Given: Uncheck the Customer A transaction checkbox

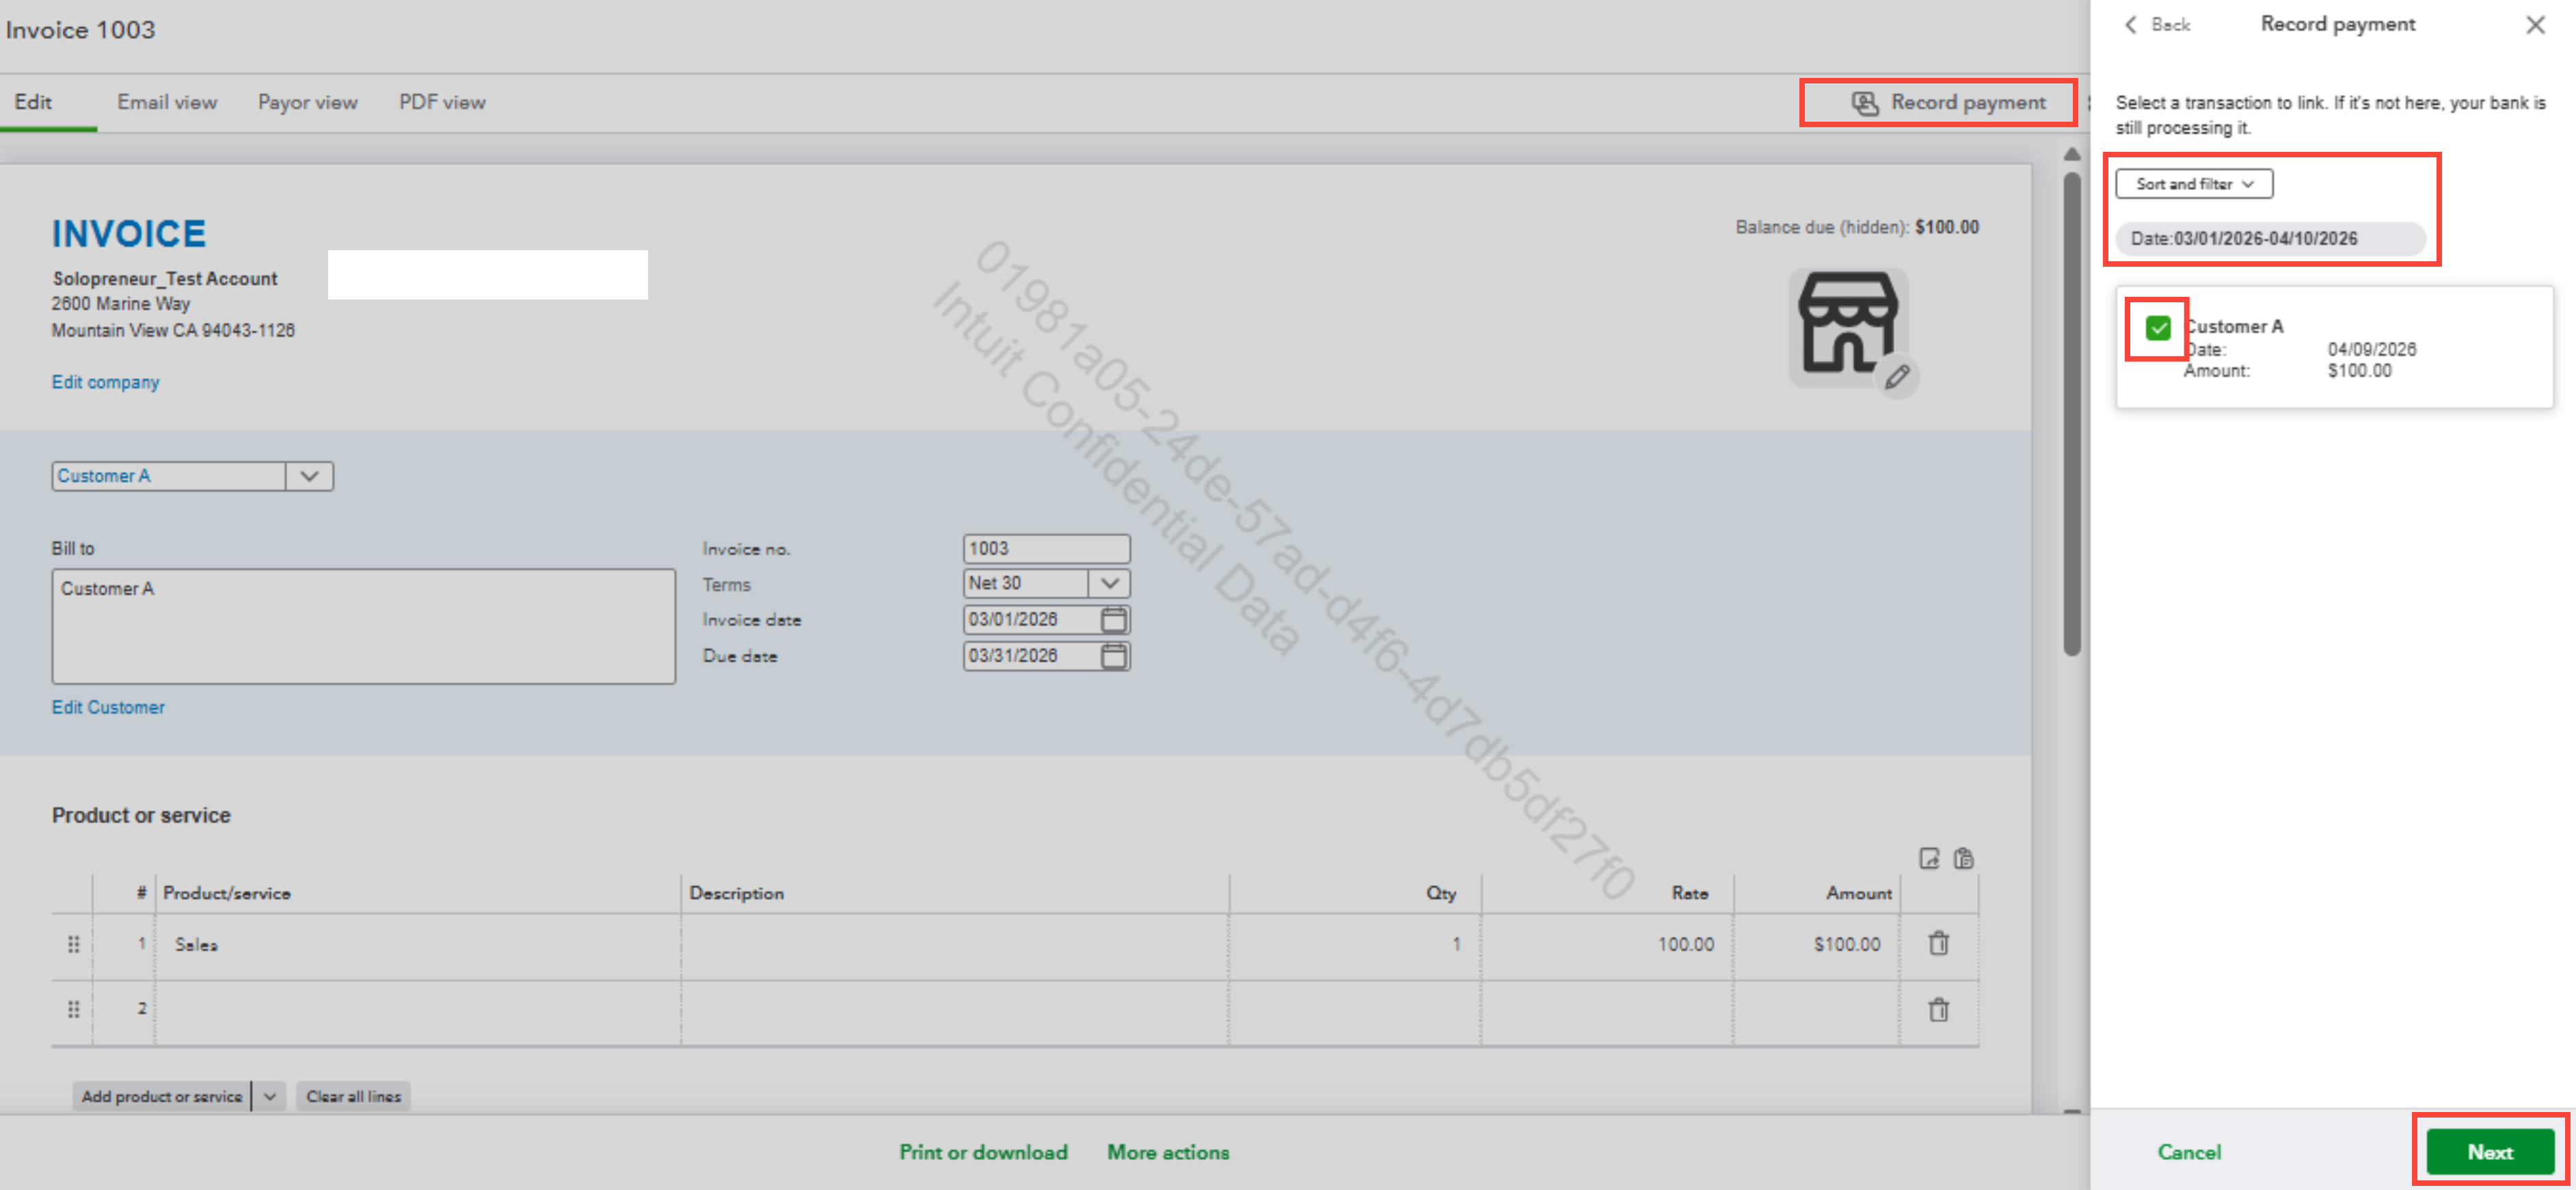Looking at the screenshot, I should (x=2158, y=327).
